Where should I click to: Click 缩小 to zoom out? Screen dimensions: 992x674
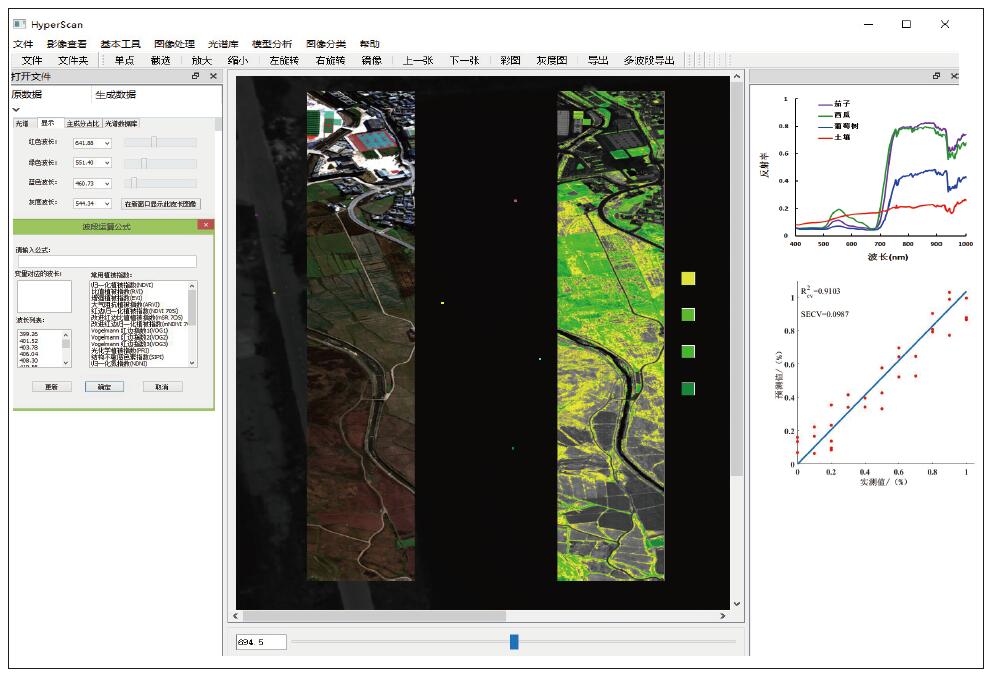pos(238,60)
